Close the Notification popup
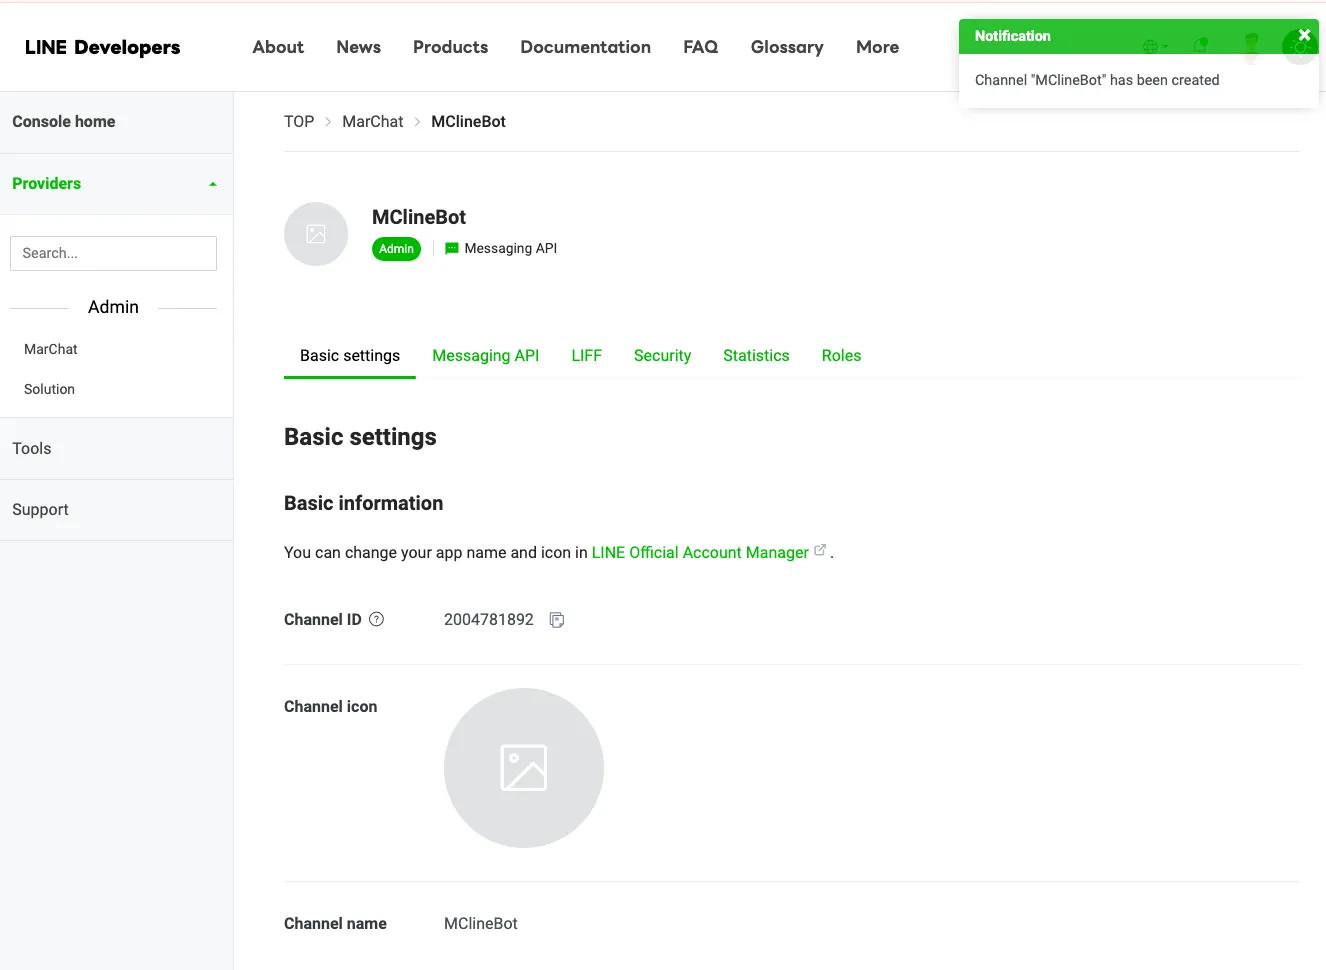1326x970 pixels. (x=1304, y=35)
